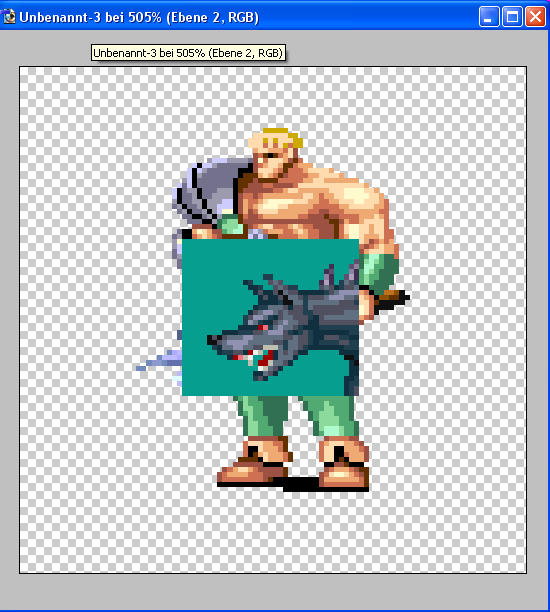Click the Photoshop document icon in title bar
The height and width of the screenshot is (612, 550).
tap(8, 17)
